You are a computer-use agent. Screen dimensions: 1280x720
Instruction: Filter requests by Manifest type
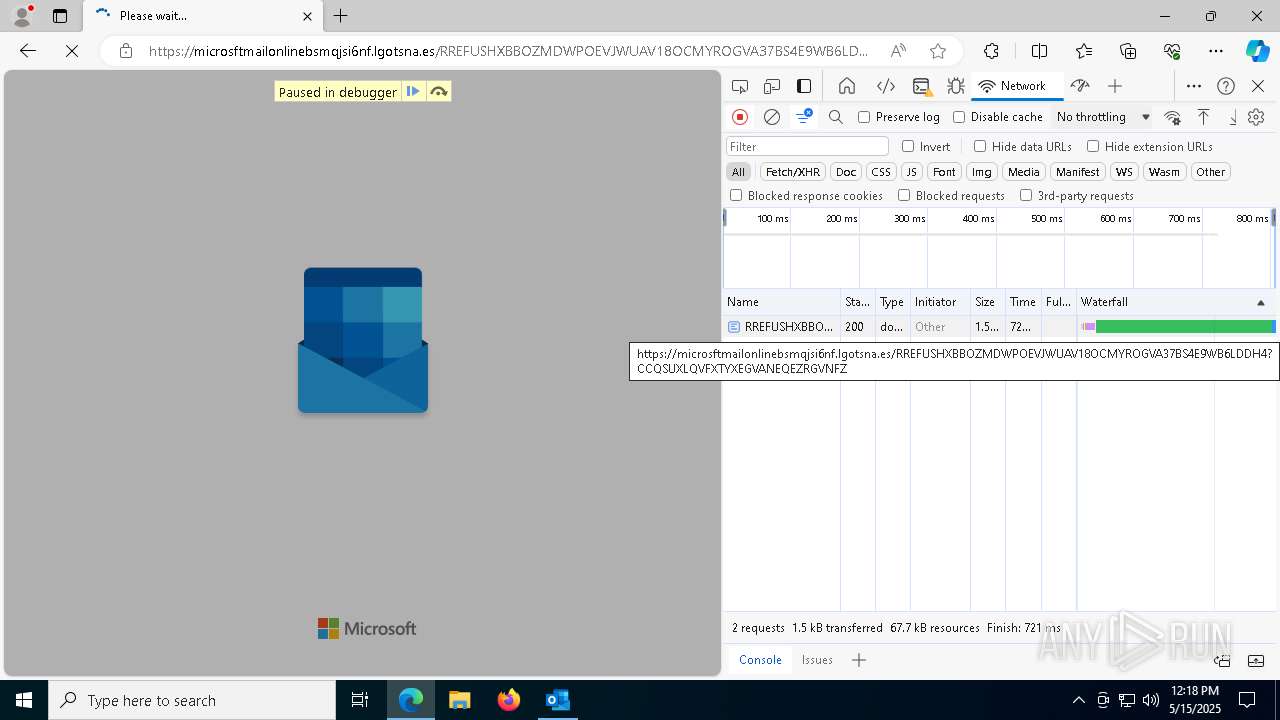1077,172
